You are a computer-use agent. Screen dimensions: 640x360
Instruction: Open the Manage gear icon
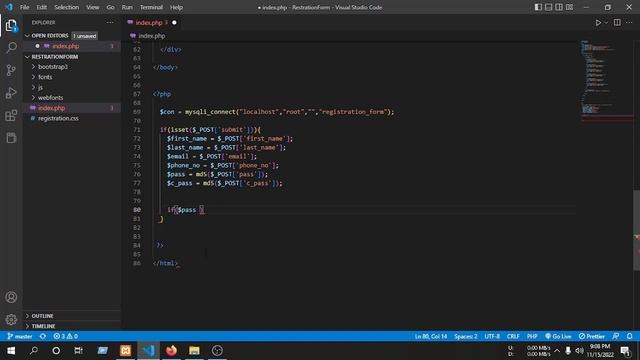pyautogui.click(x=11, y=319)
